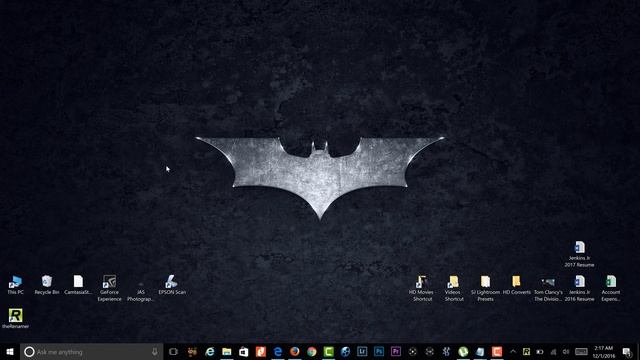Click the Cortana circle icon

point(29,351)
